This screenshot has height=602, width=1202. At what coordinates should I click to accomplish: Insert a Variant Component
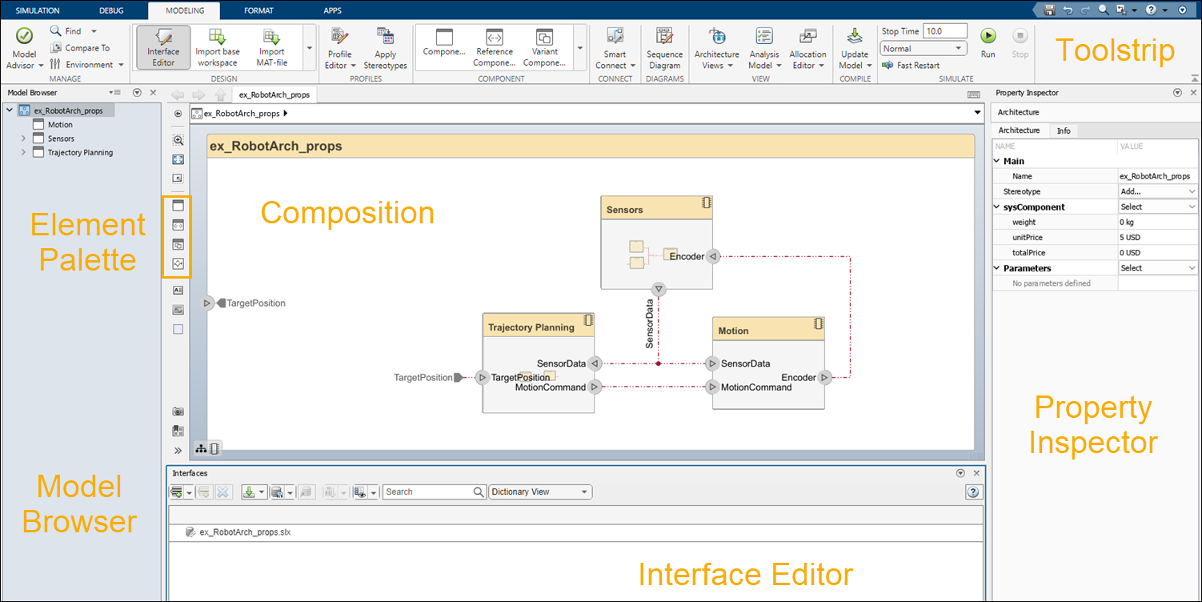coord(544,46)
